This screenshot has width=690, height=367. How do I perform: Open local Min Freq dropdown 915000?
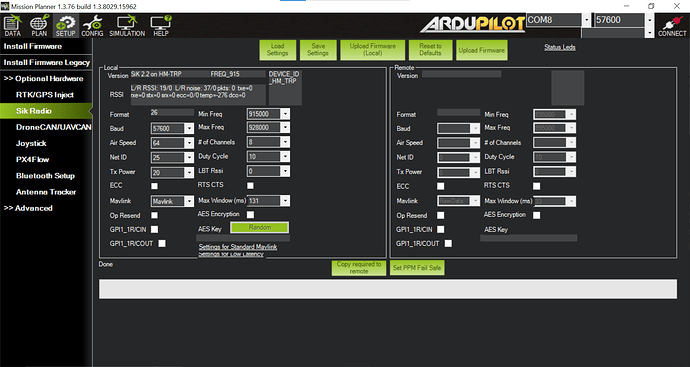(268, 114)
